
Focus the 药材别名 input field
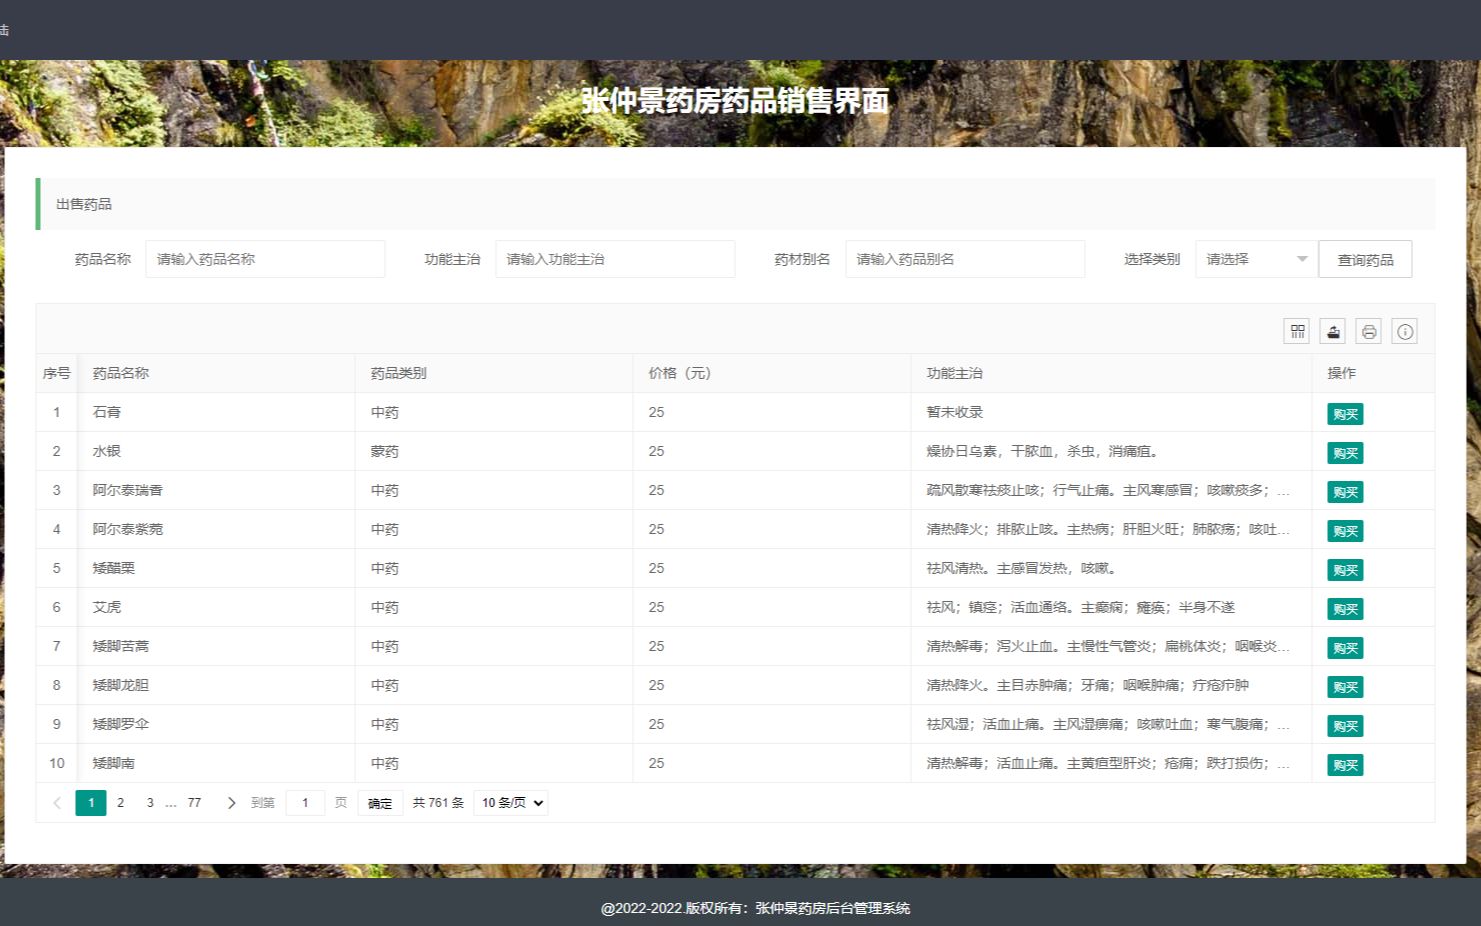[965, 259]
